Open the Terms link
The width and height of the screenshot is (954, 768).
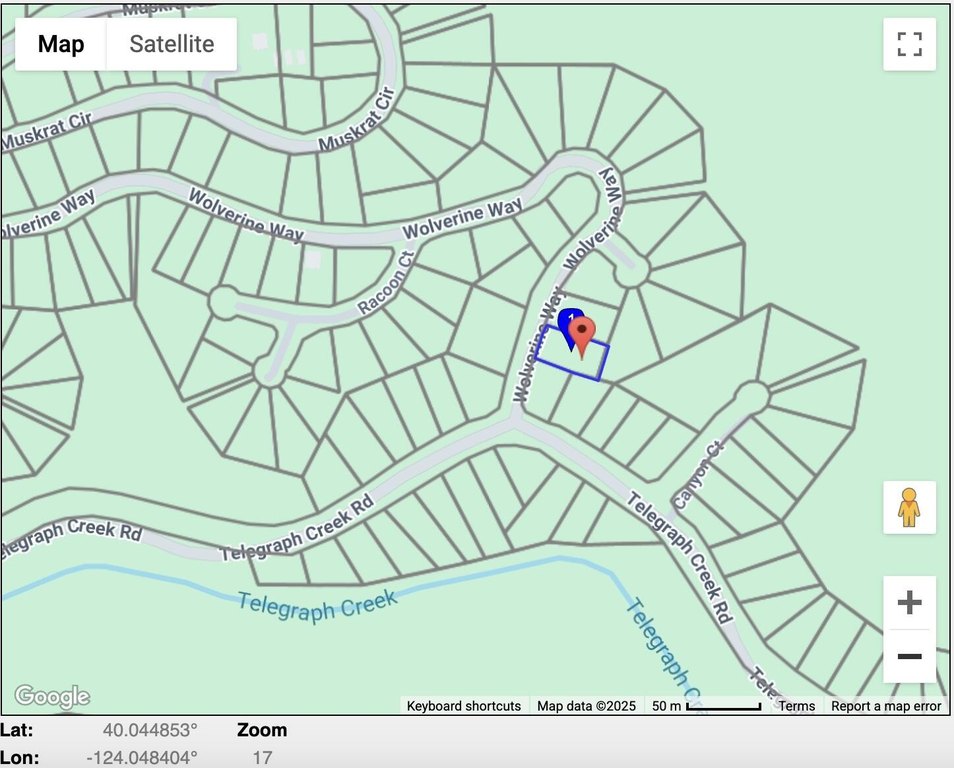797,706
